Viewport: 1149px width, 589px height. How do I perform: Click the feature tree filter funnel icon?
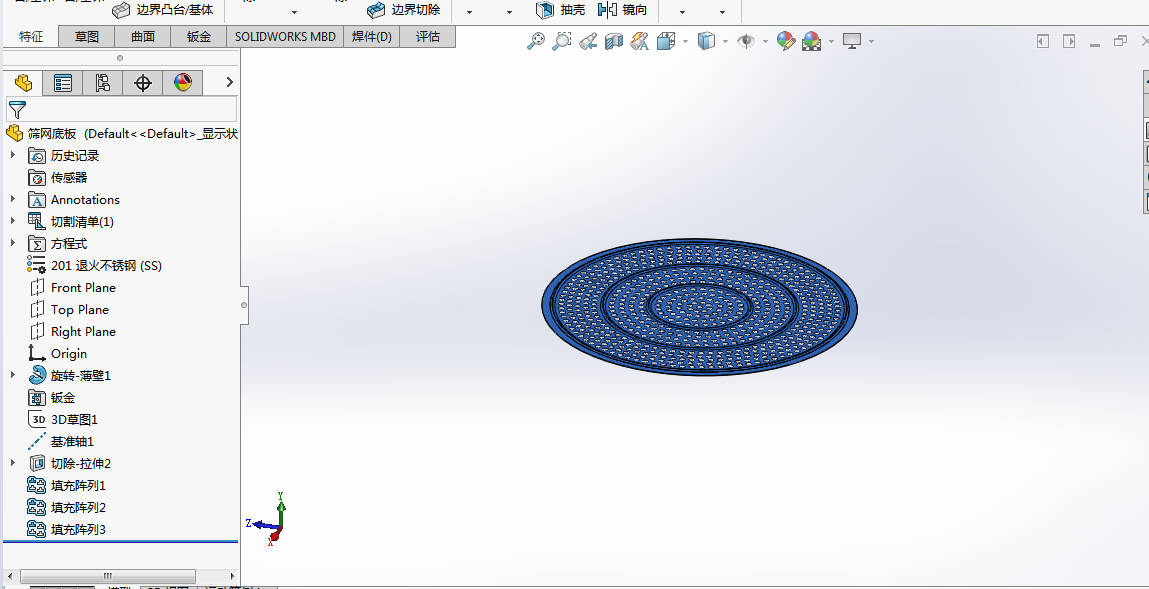tap(17, 110)
